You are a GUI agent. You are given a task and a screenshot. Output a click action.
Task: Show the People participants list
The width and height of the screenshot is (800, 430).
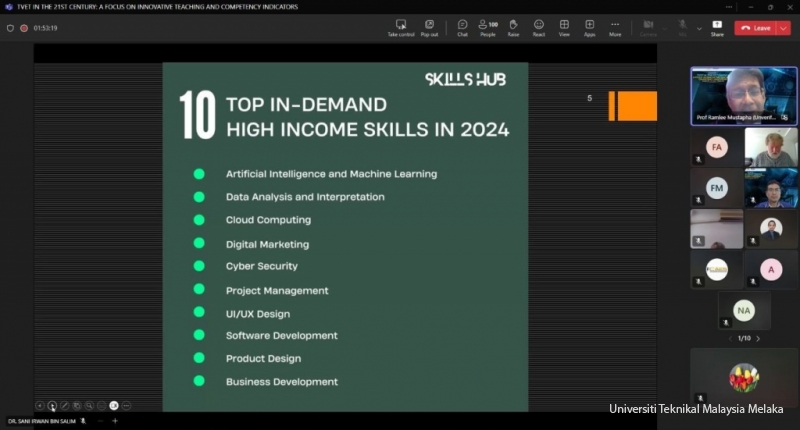pyautogui.click(x=488, y=27)
